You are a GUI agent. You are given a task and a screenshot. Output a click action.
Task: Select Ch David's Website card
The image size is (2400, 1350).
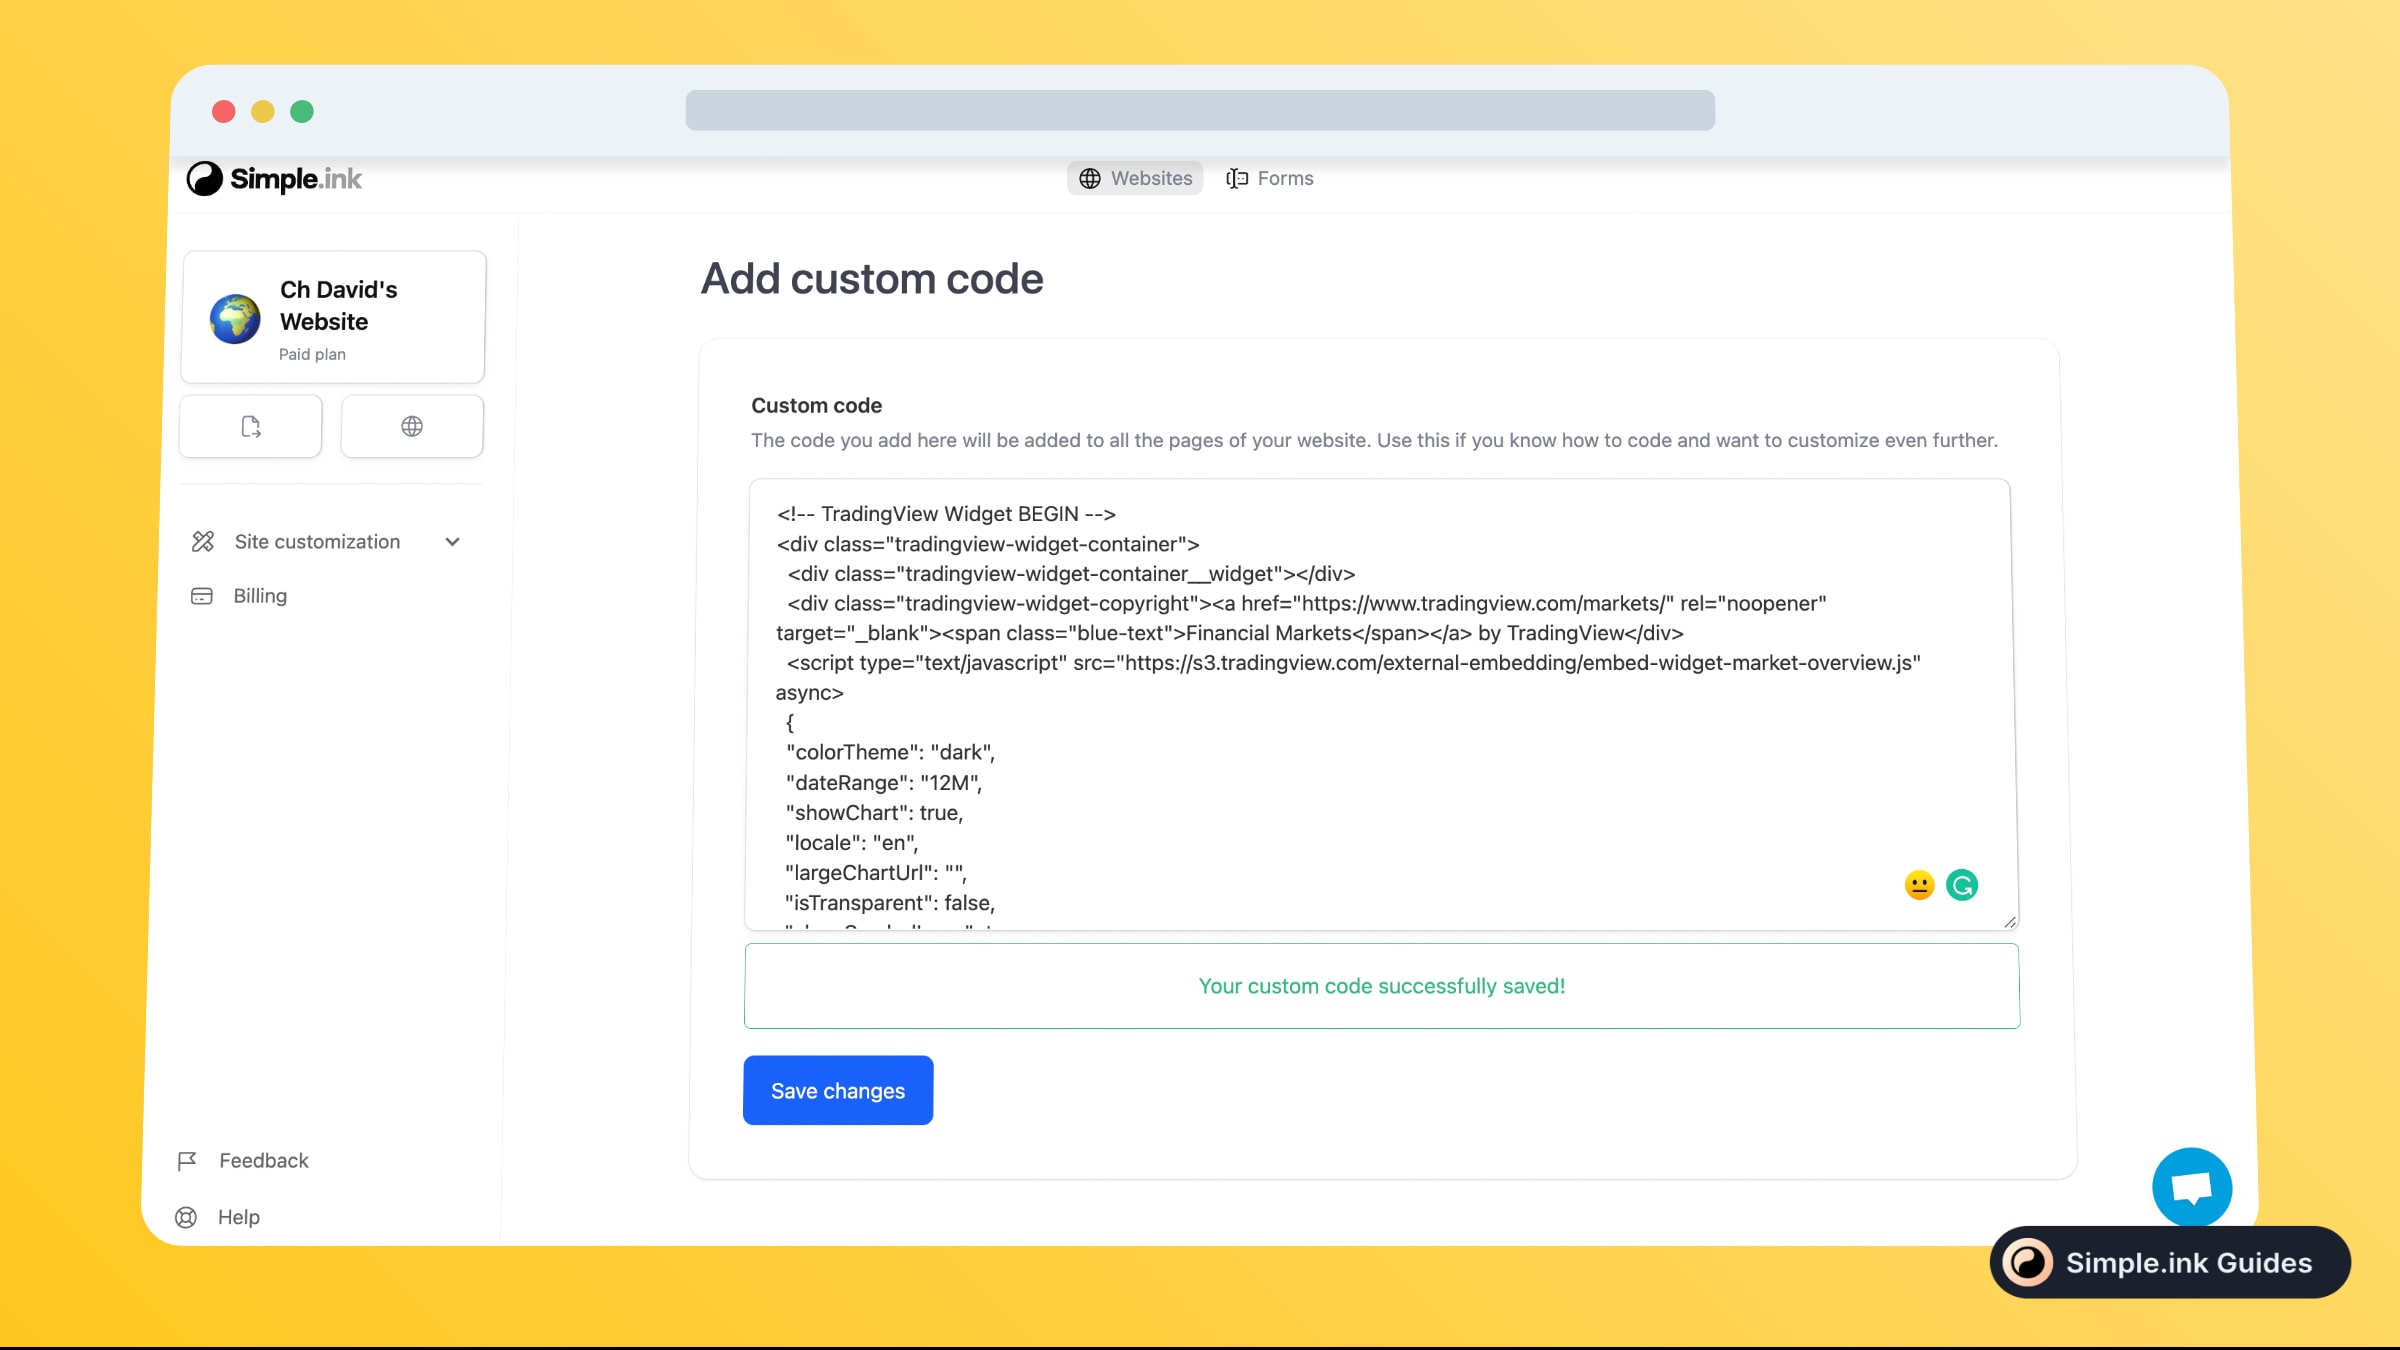[333, 318]
